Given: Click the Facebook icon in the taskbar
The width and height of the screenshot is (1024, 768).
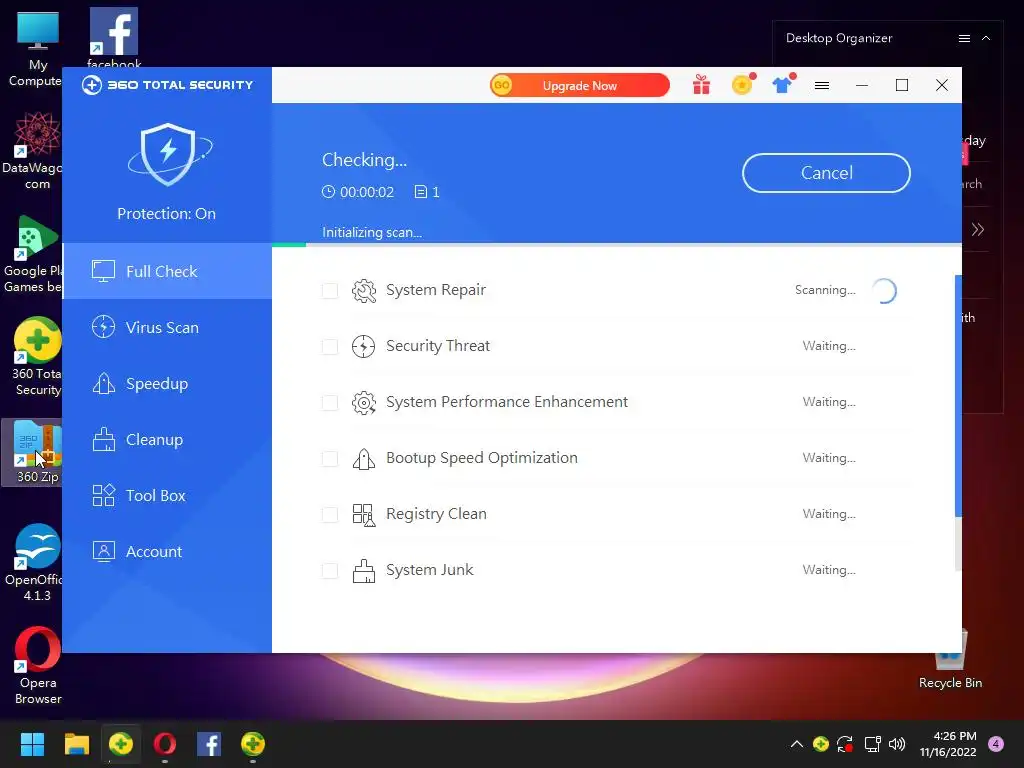Looking at the screenshot, I should (209, 744).
